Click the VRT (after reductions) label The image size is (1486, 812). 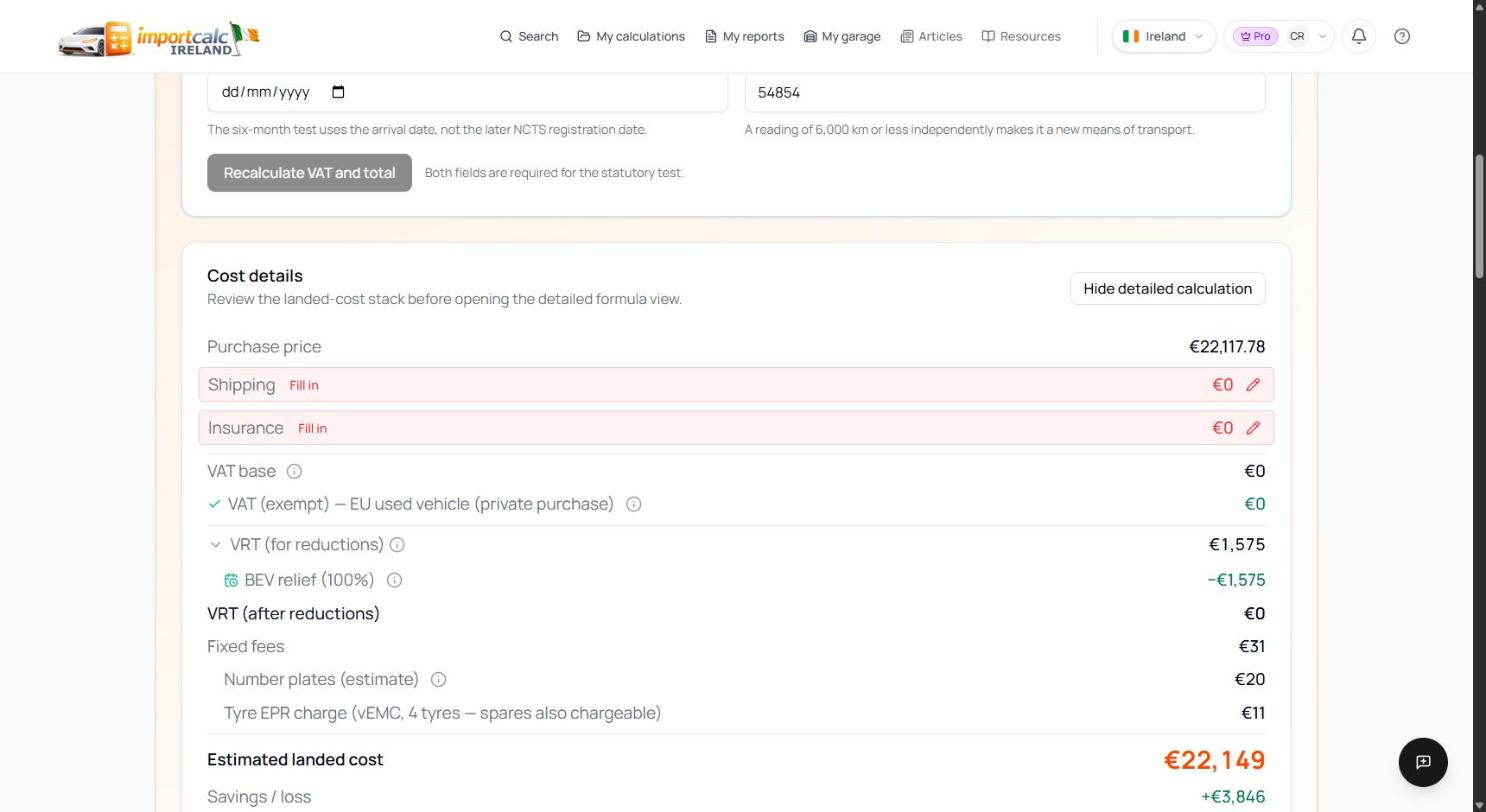[x=293, y=614]
